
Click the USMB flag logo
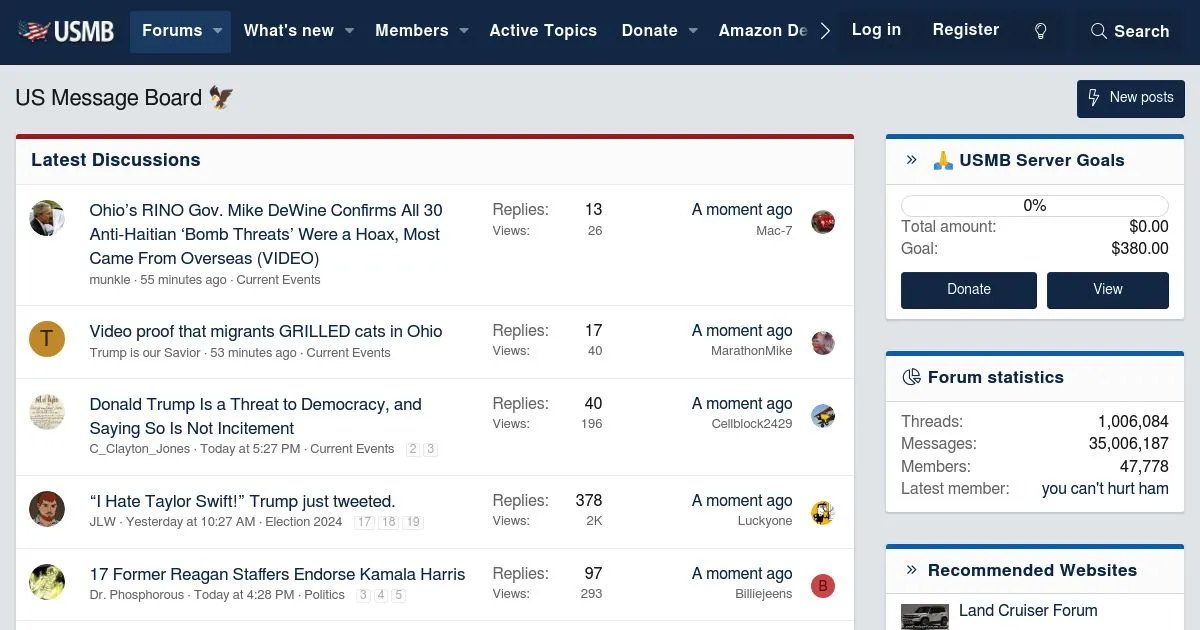(66, 31)
